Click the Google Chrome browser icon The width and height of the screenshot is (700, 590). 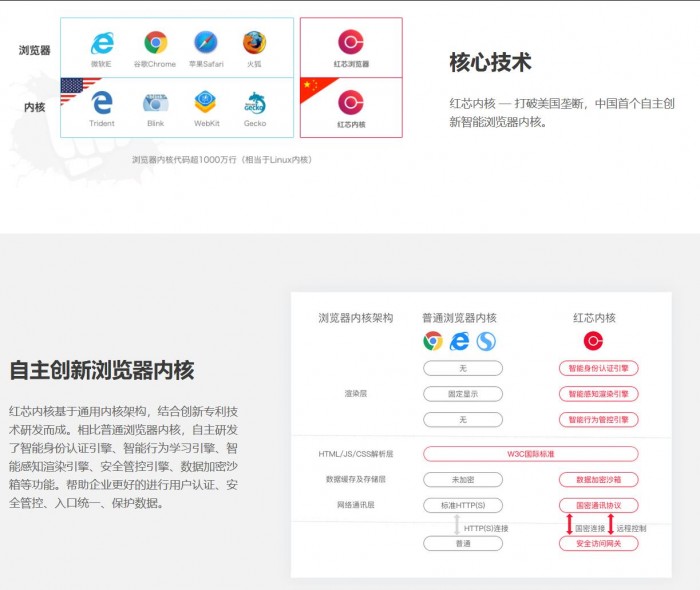pyautogui.click(x=155, y=42)
